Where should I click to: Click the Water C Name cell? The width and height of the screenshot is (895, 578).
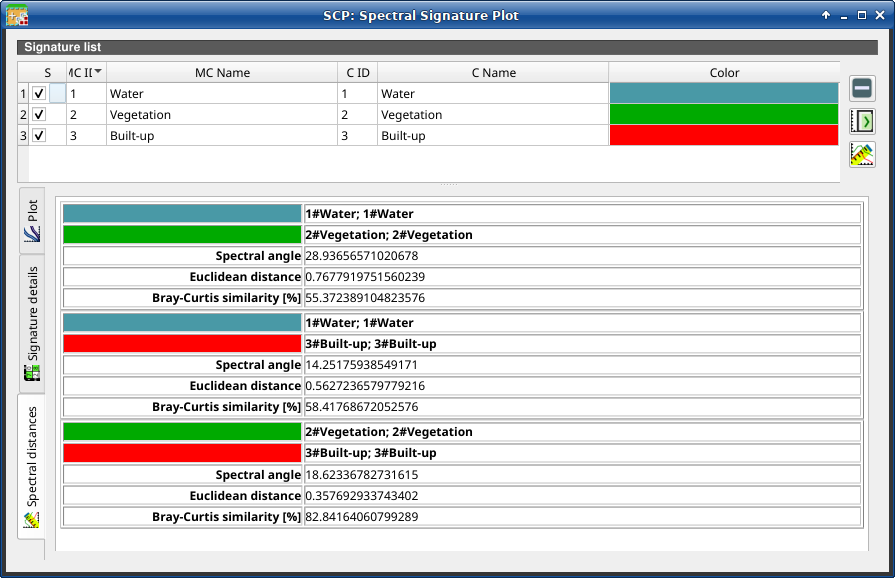(493, 94)
